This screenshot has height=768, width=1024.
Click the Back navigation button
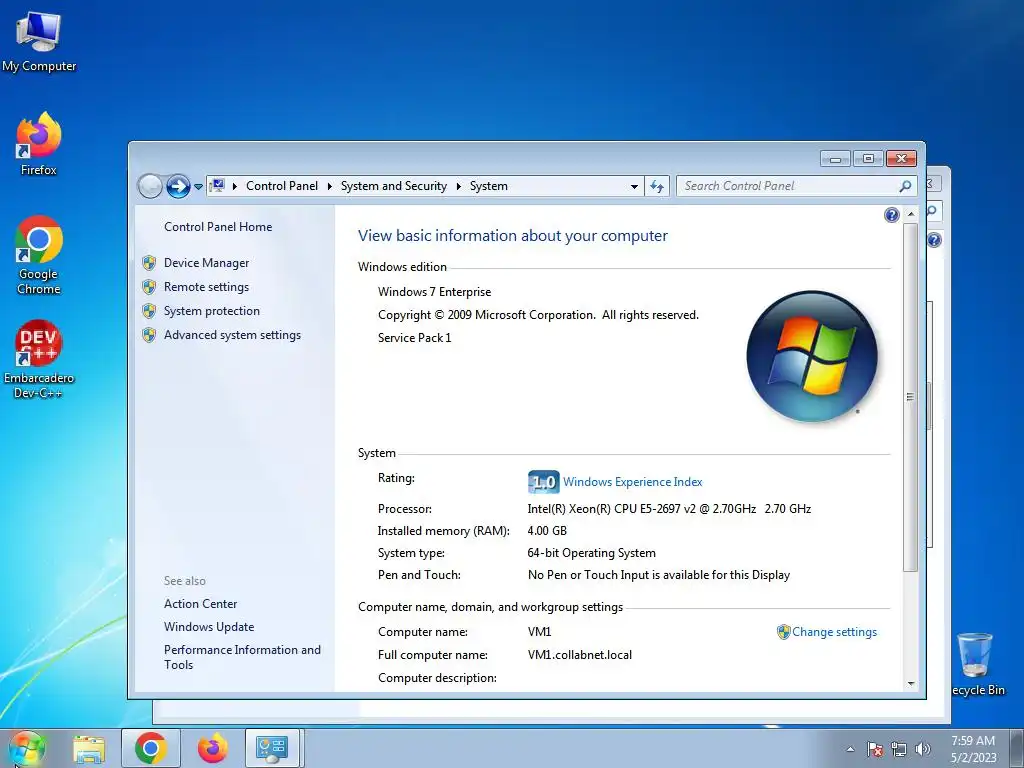click(x=150, y=186)
